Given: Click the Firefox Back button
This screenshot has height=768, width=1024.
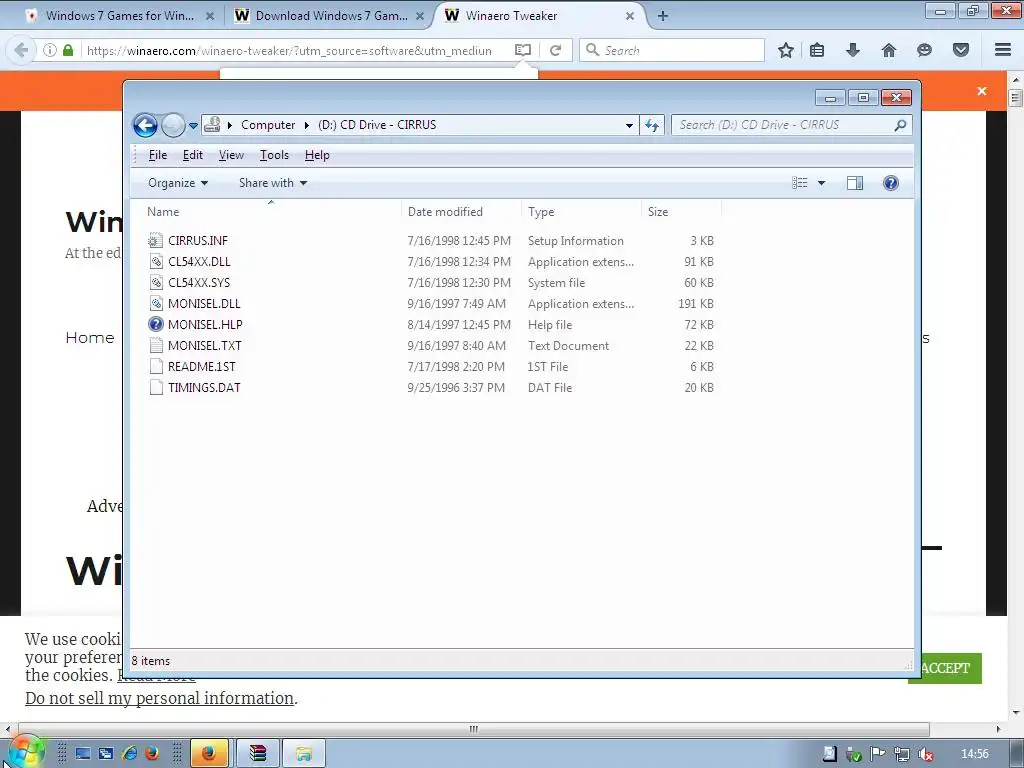Looking at the screenshot, I should click(x=22, y=50).
